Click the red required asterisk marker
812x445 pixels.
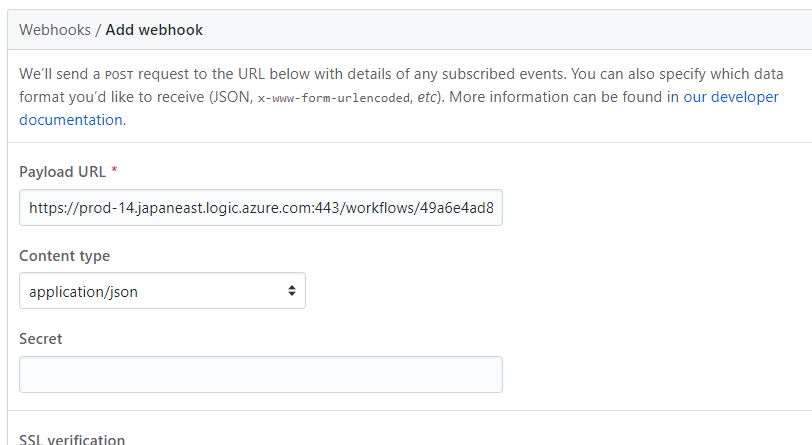pos(114,172)
